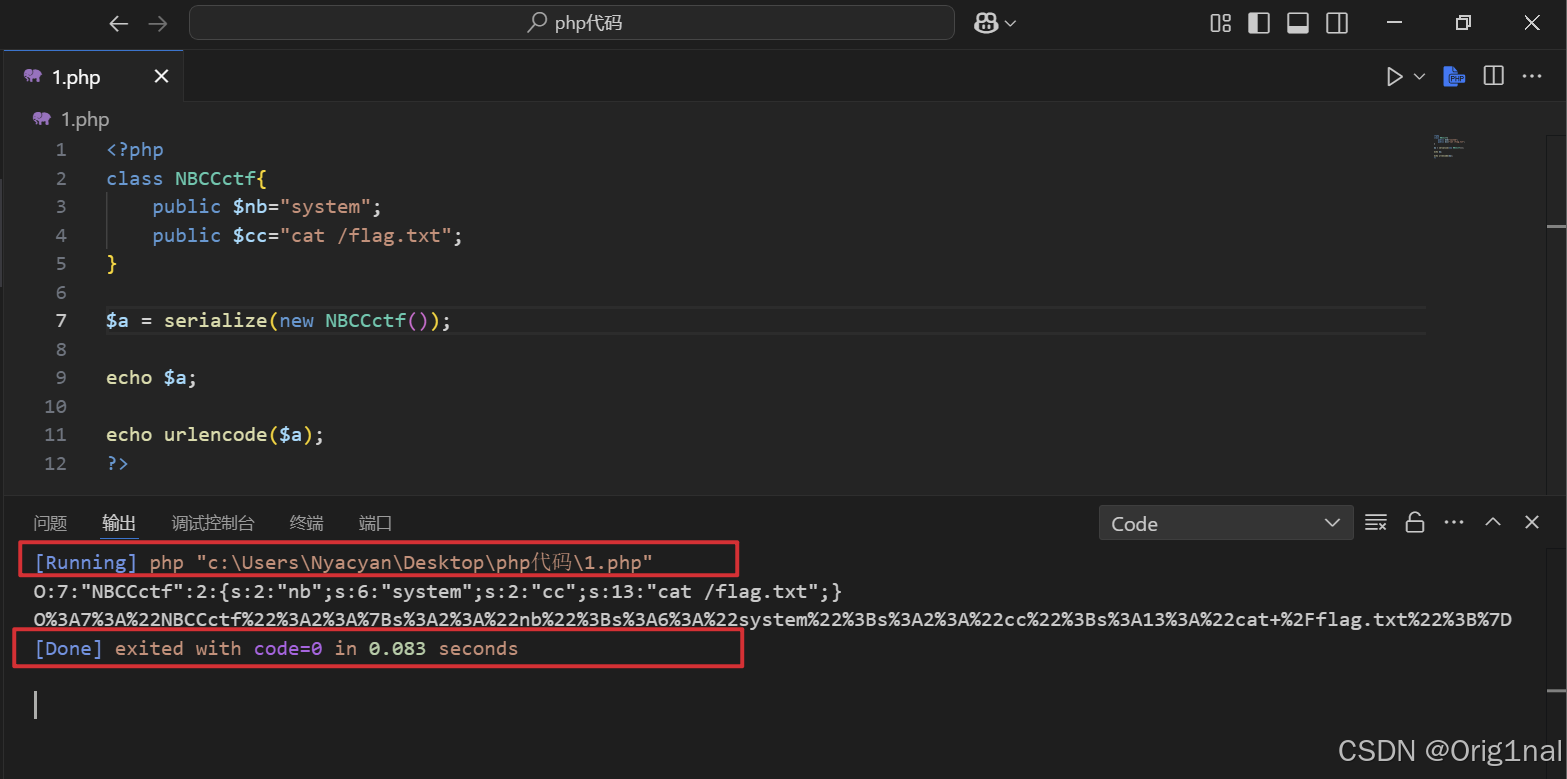Click the echo $a; line
1567x779 pixels.
(152, 378)
